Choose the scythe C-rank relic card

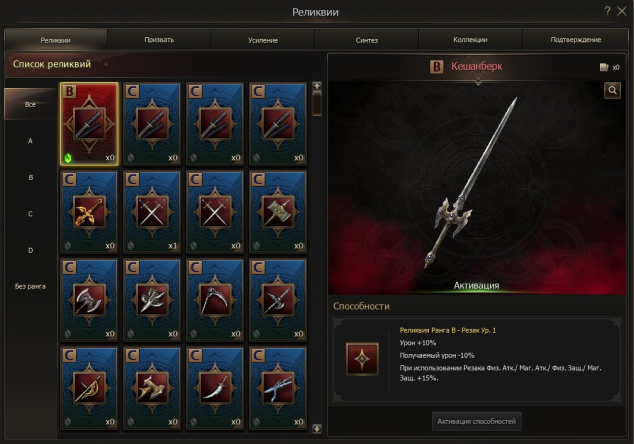click(215, 300)
